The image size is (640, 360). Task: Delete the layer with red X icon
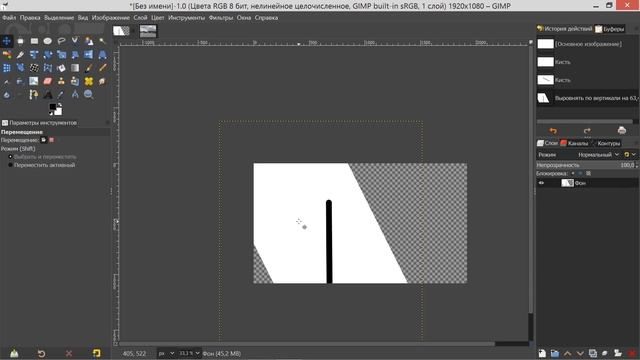[x=632, y=353]
